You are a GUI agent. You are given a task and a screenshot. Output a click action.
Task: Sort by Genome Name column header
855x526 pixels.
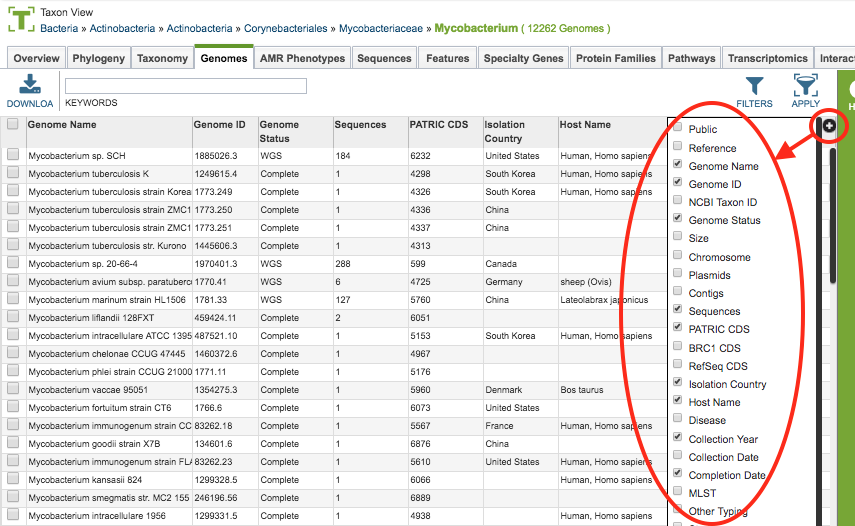click(x=109, y=131)
